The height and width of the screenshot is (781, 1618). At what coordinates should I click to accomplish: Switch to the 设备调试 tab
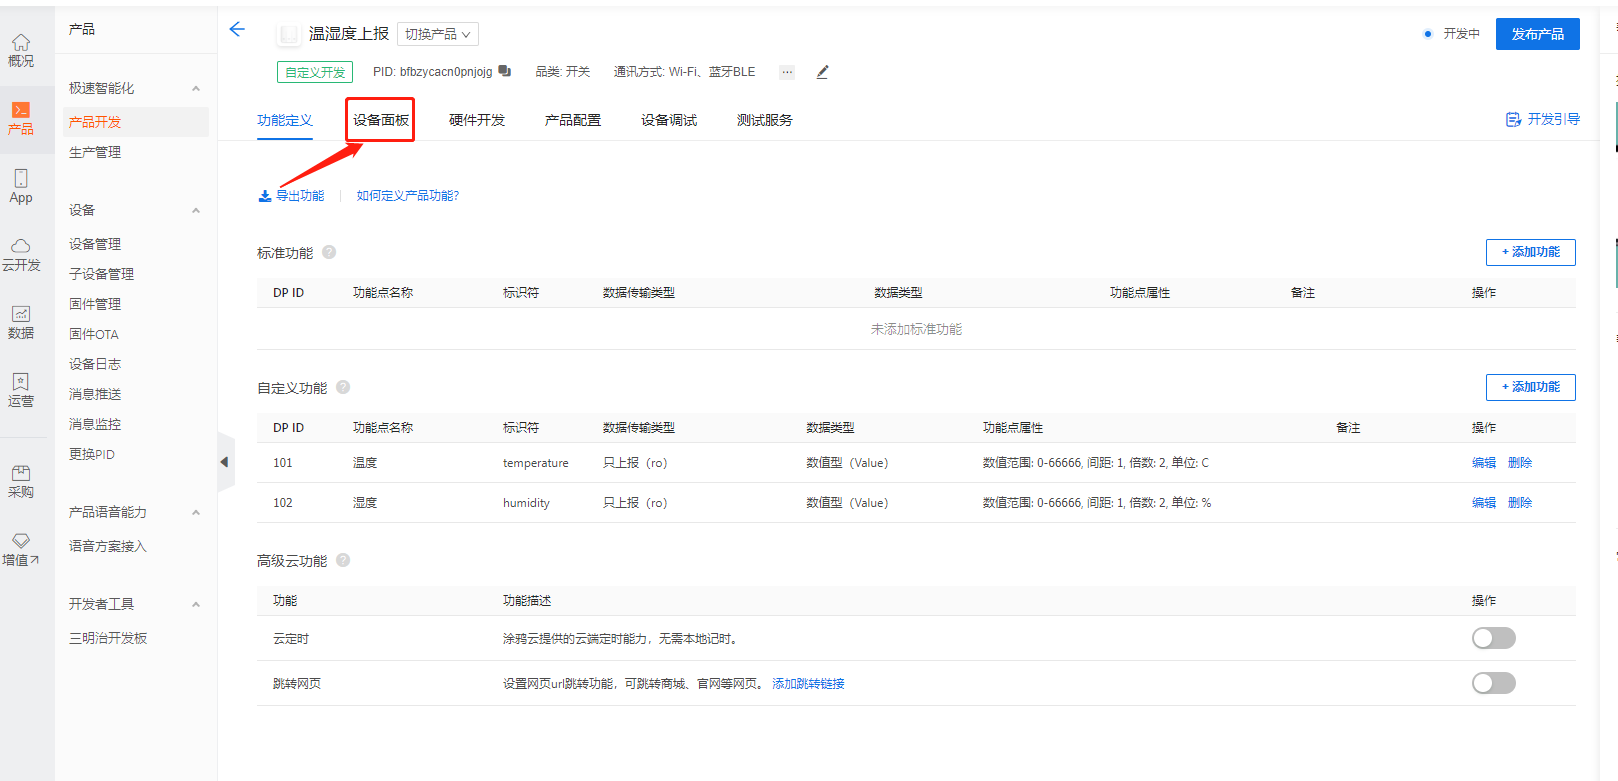point(669,120)
